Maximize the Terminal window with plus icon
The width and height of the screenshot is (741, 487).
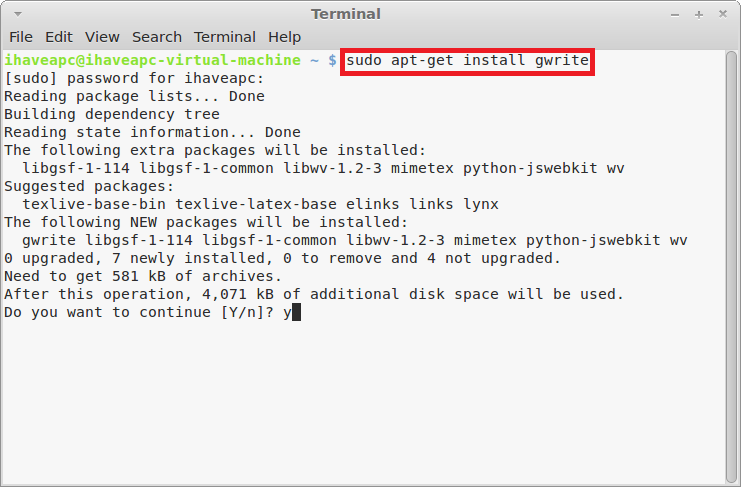point(699,15)
